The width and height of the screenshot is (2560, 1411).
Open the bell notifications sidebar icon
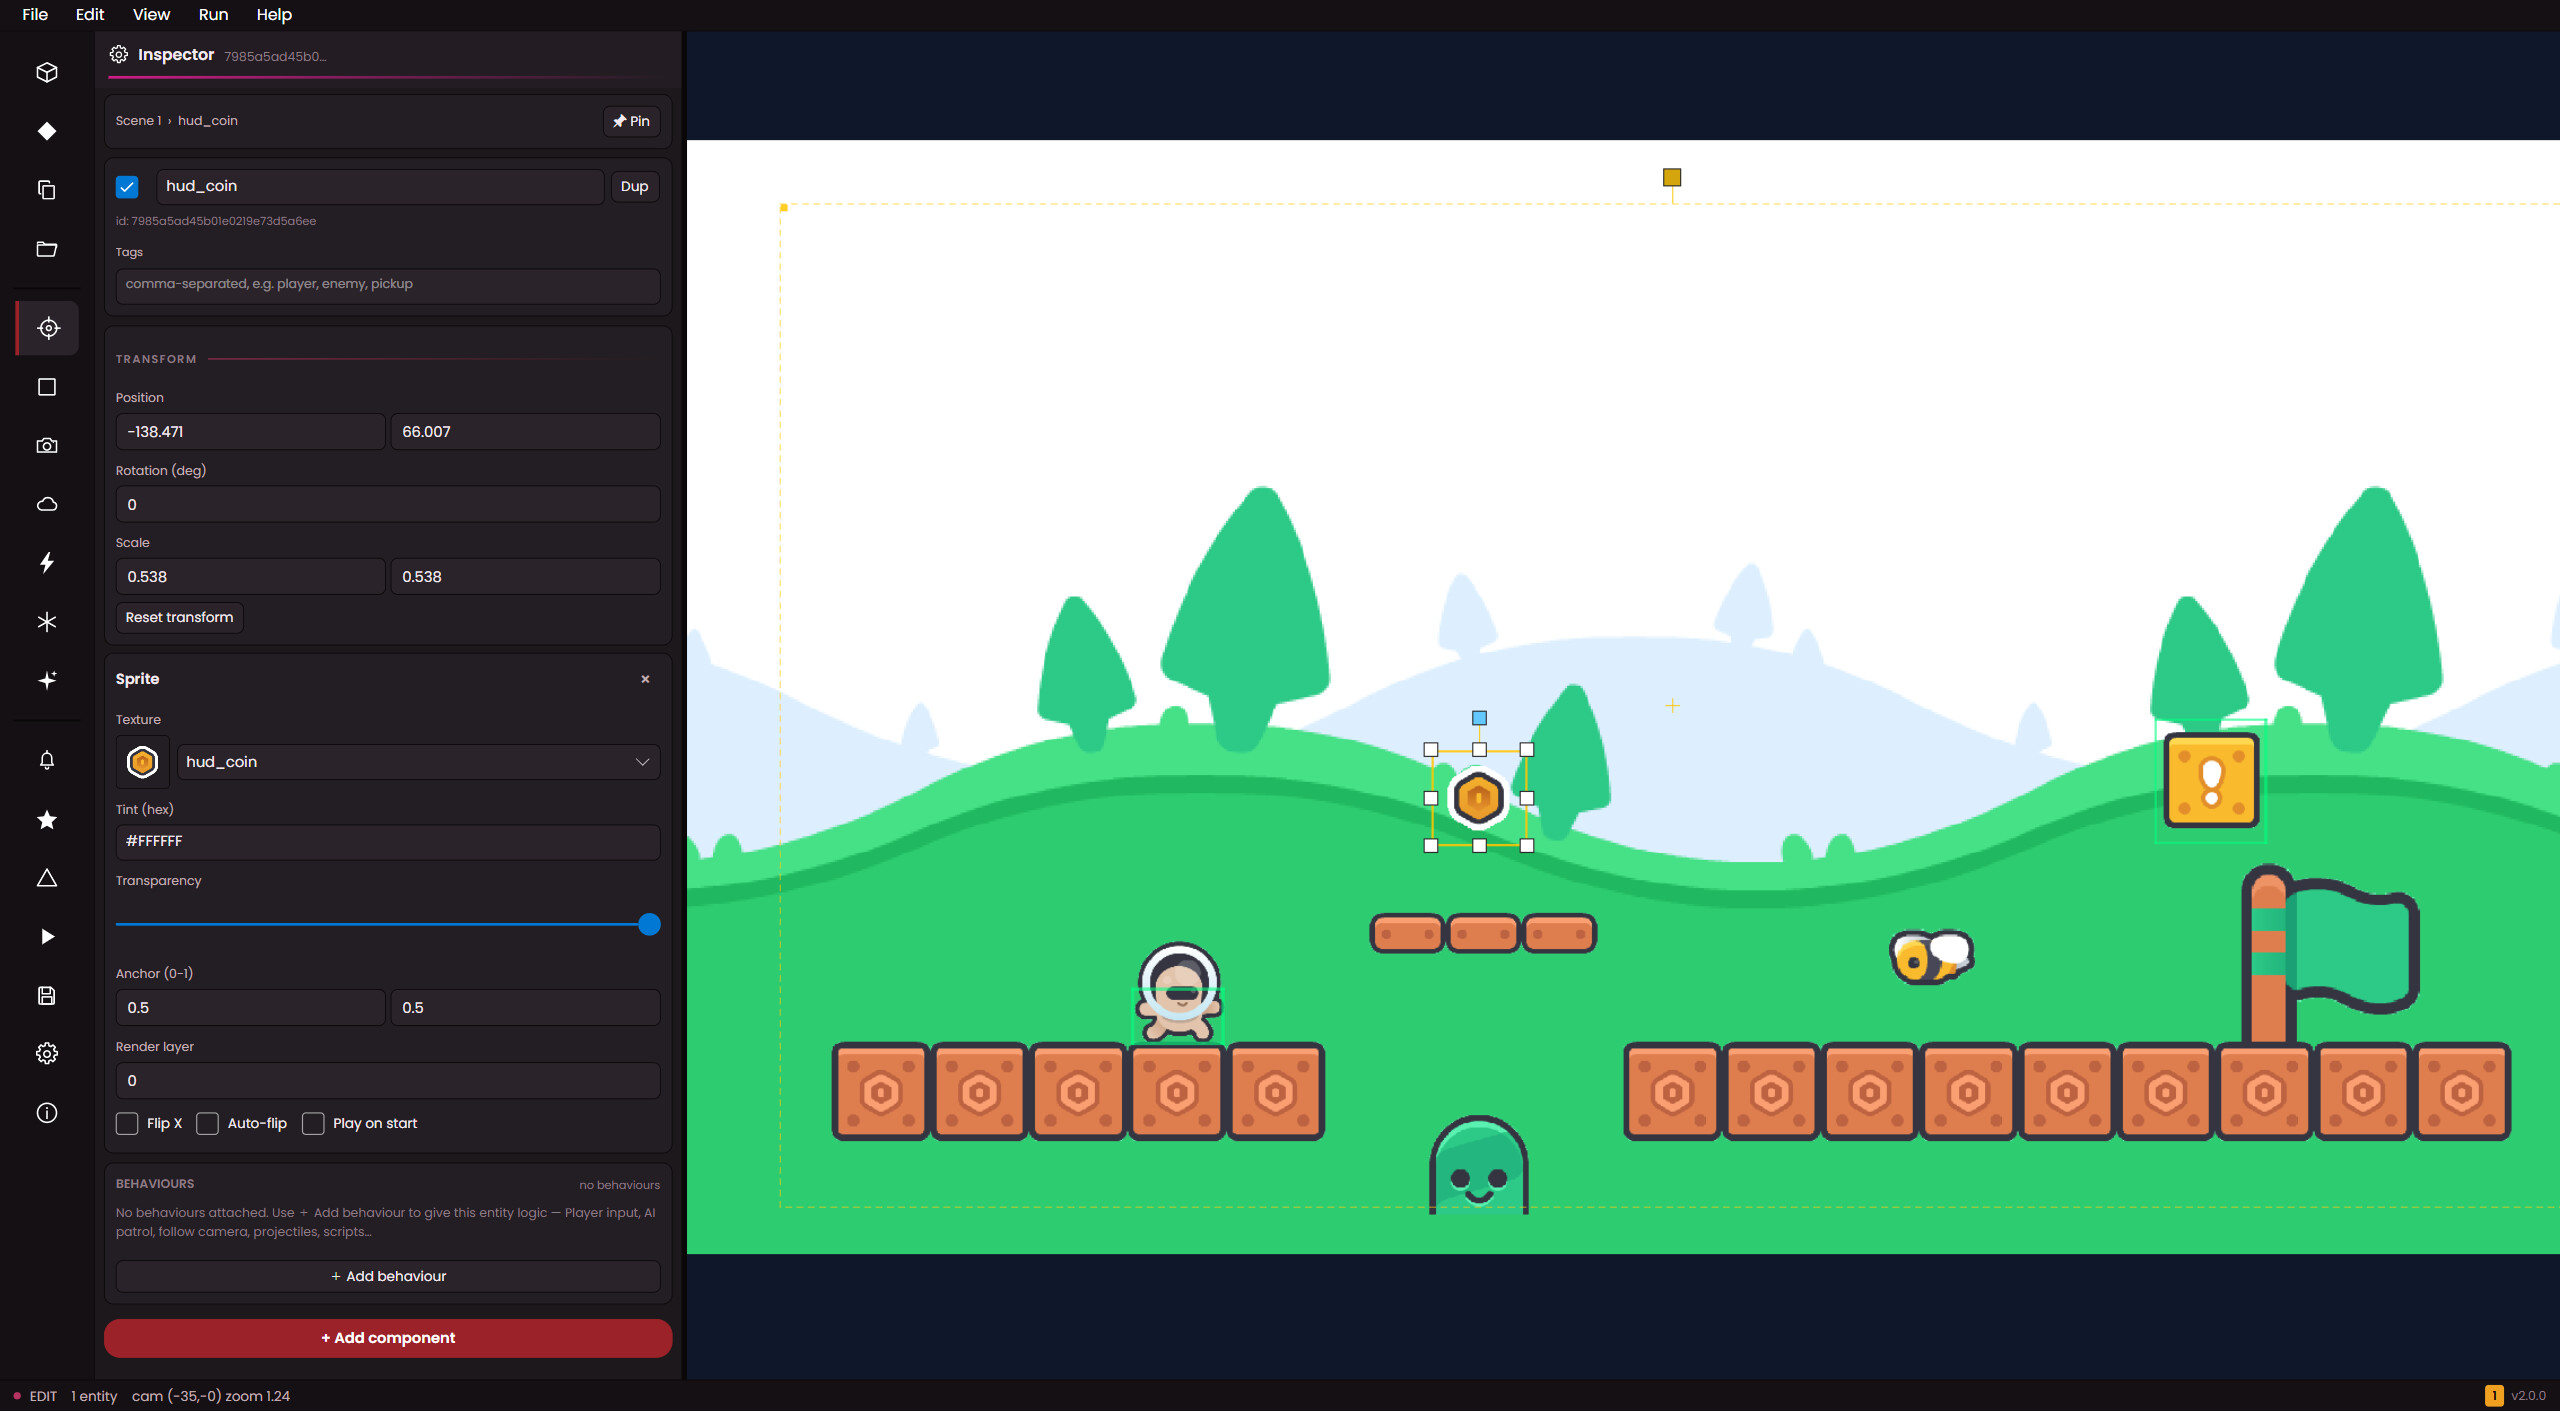point(47,761)
